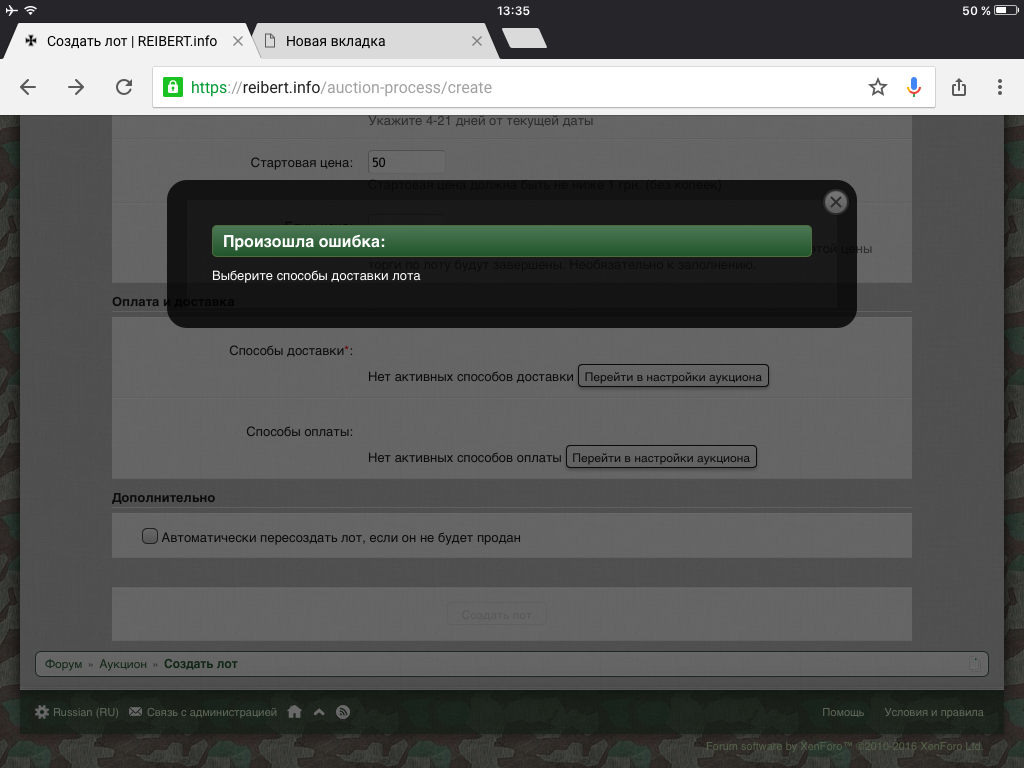Bookmark the page with the star icon
Image resolution: width=1024 pixels, height=768 pixels.
point(878,87)
